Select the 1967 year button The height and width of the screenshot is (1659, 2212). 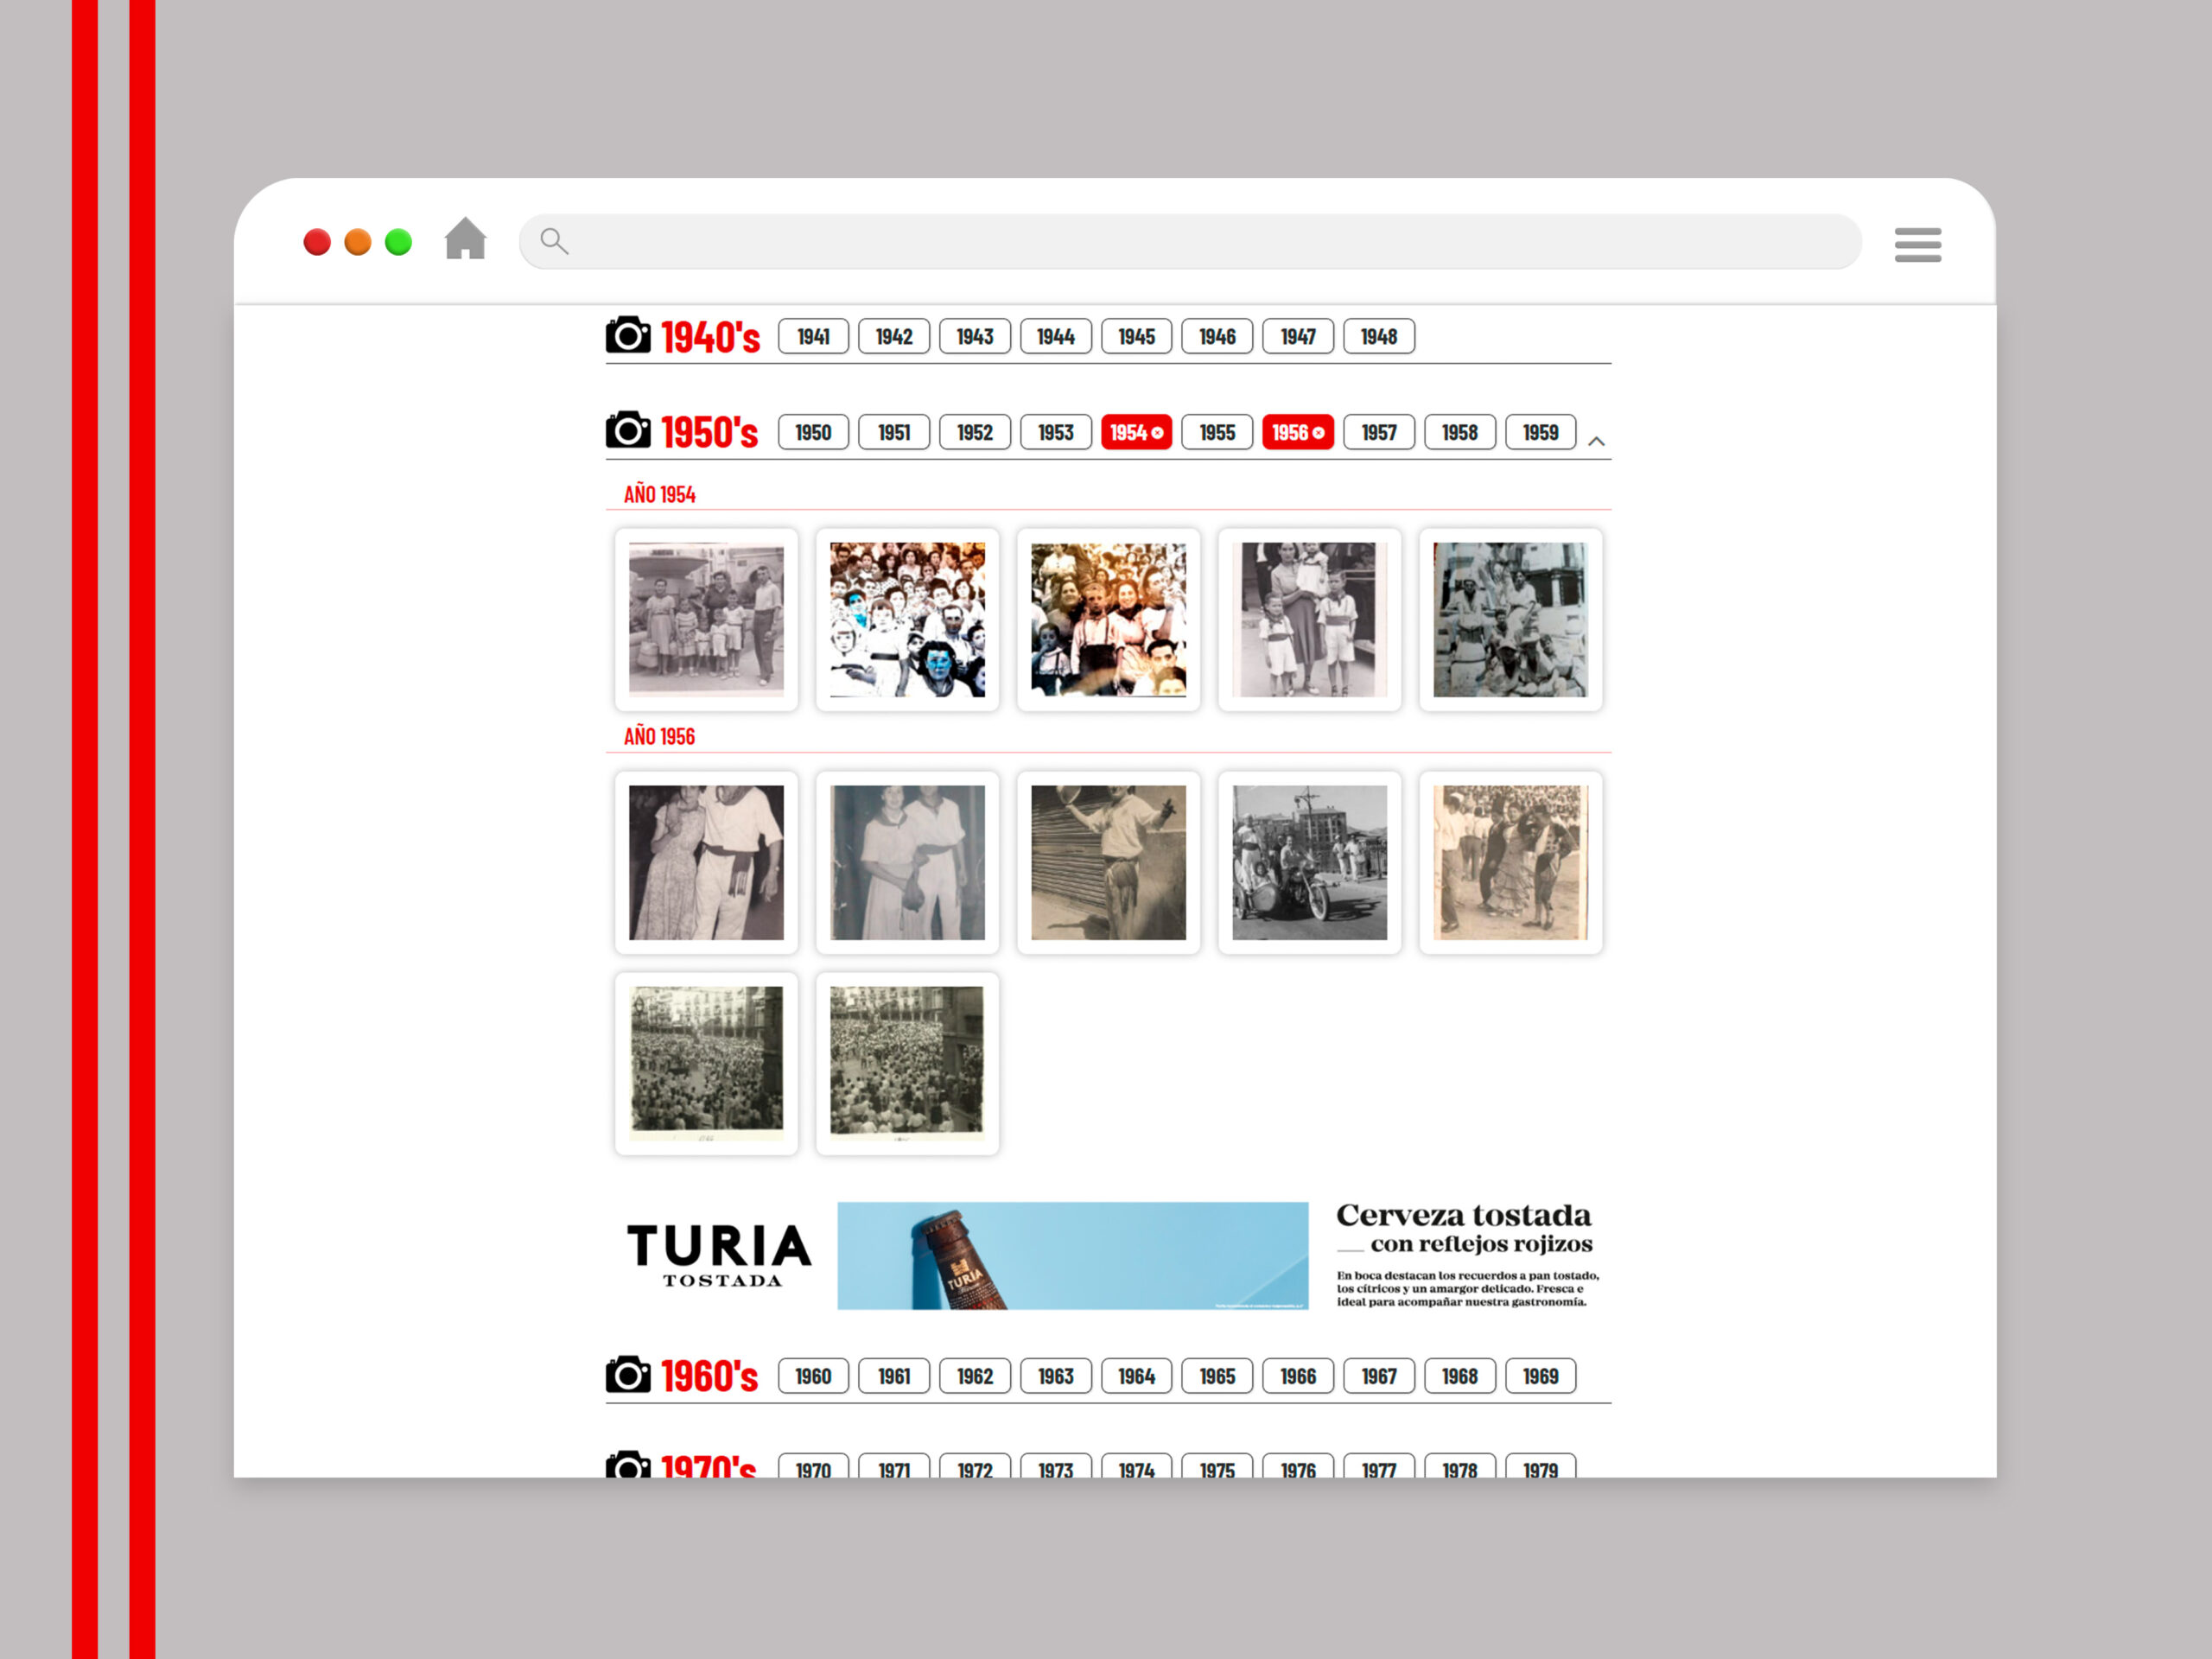1379,1376
